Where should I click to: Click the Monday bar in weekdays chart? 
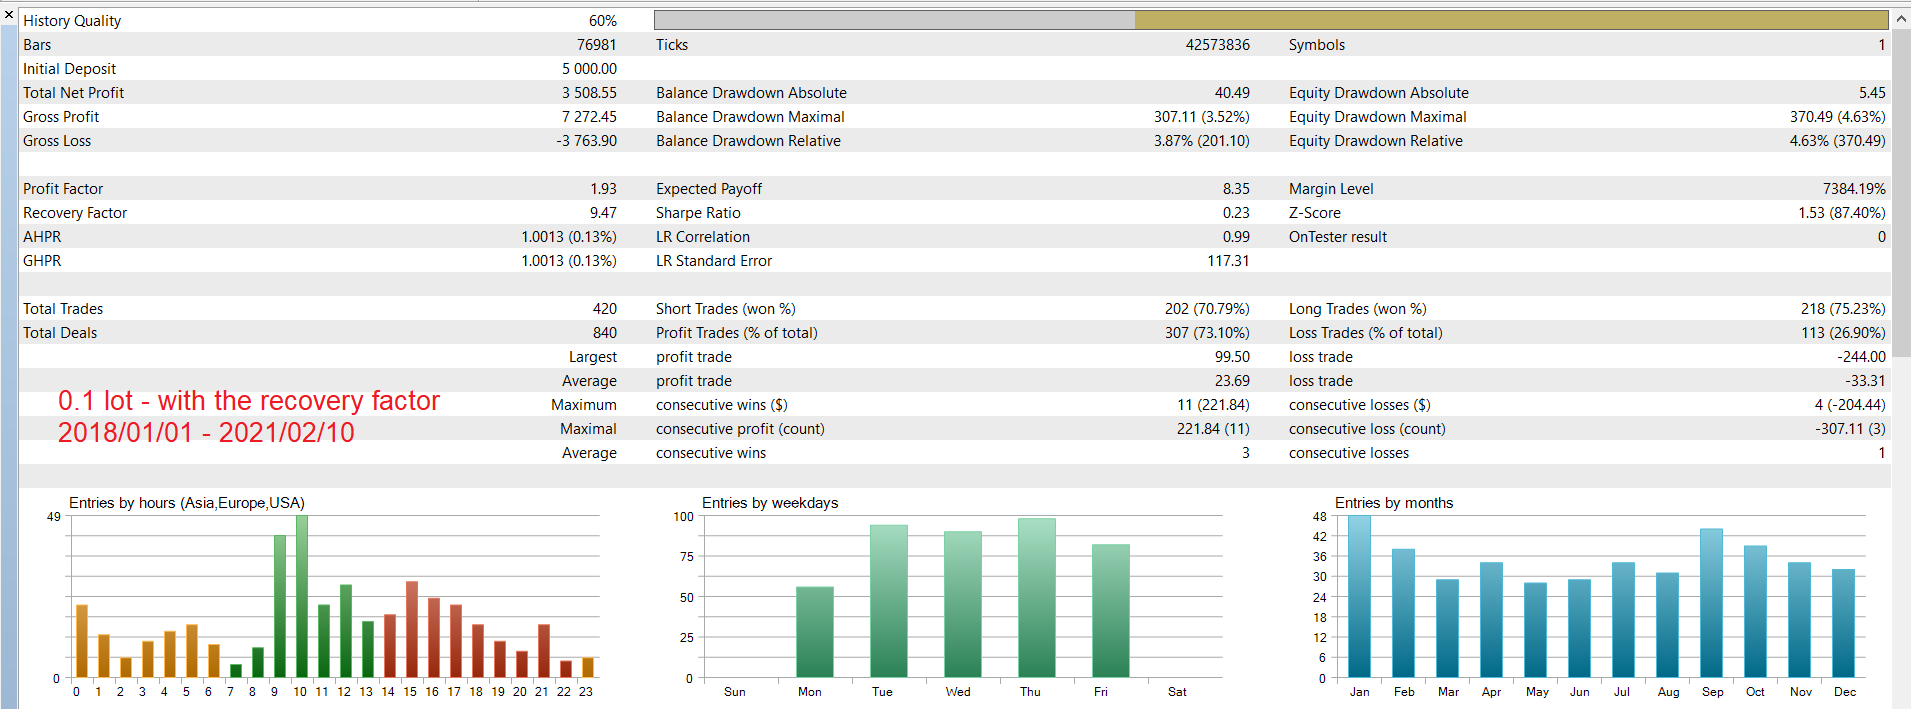click(814, 631)
